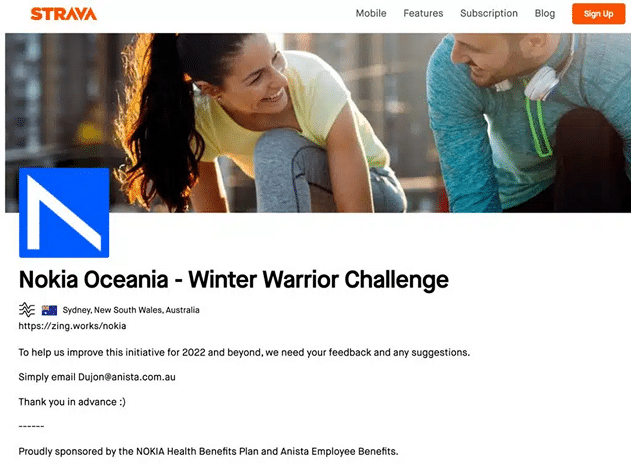Click the orange Sign Up button
The width and height of the screenshot is (631, 465).
[598, 14]
